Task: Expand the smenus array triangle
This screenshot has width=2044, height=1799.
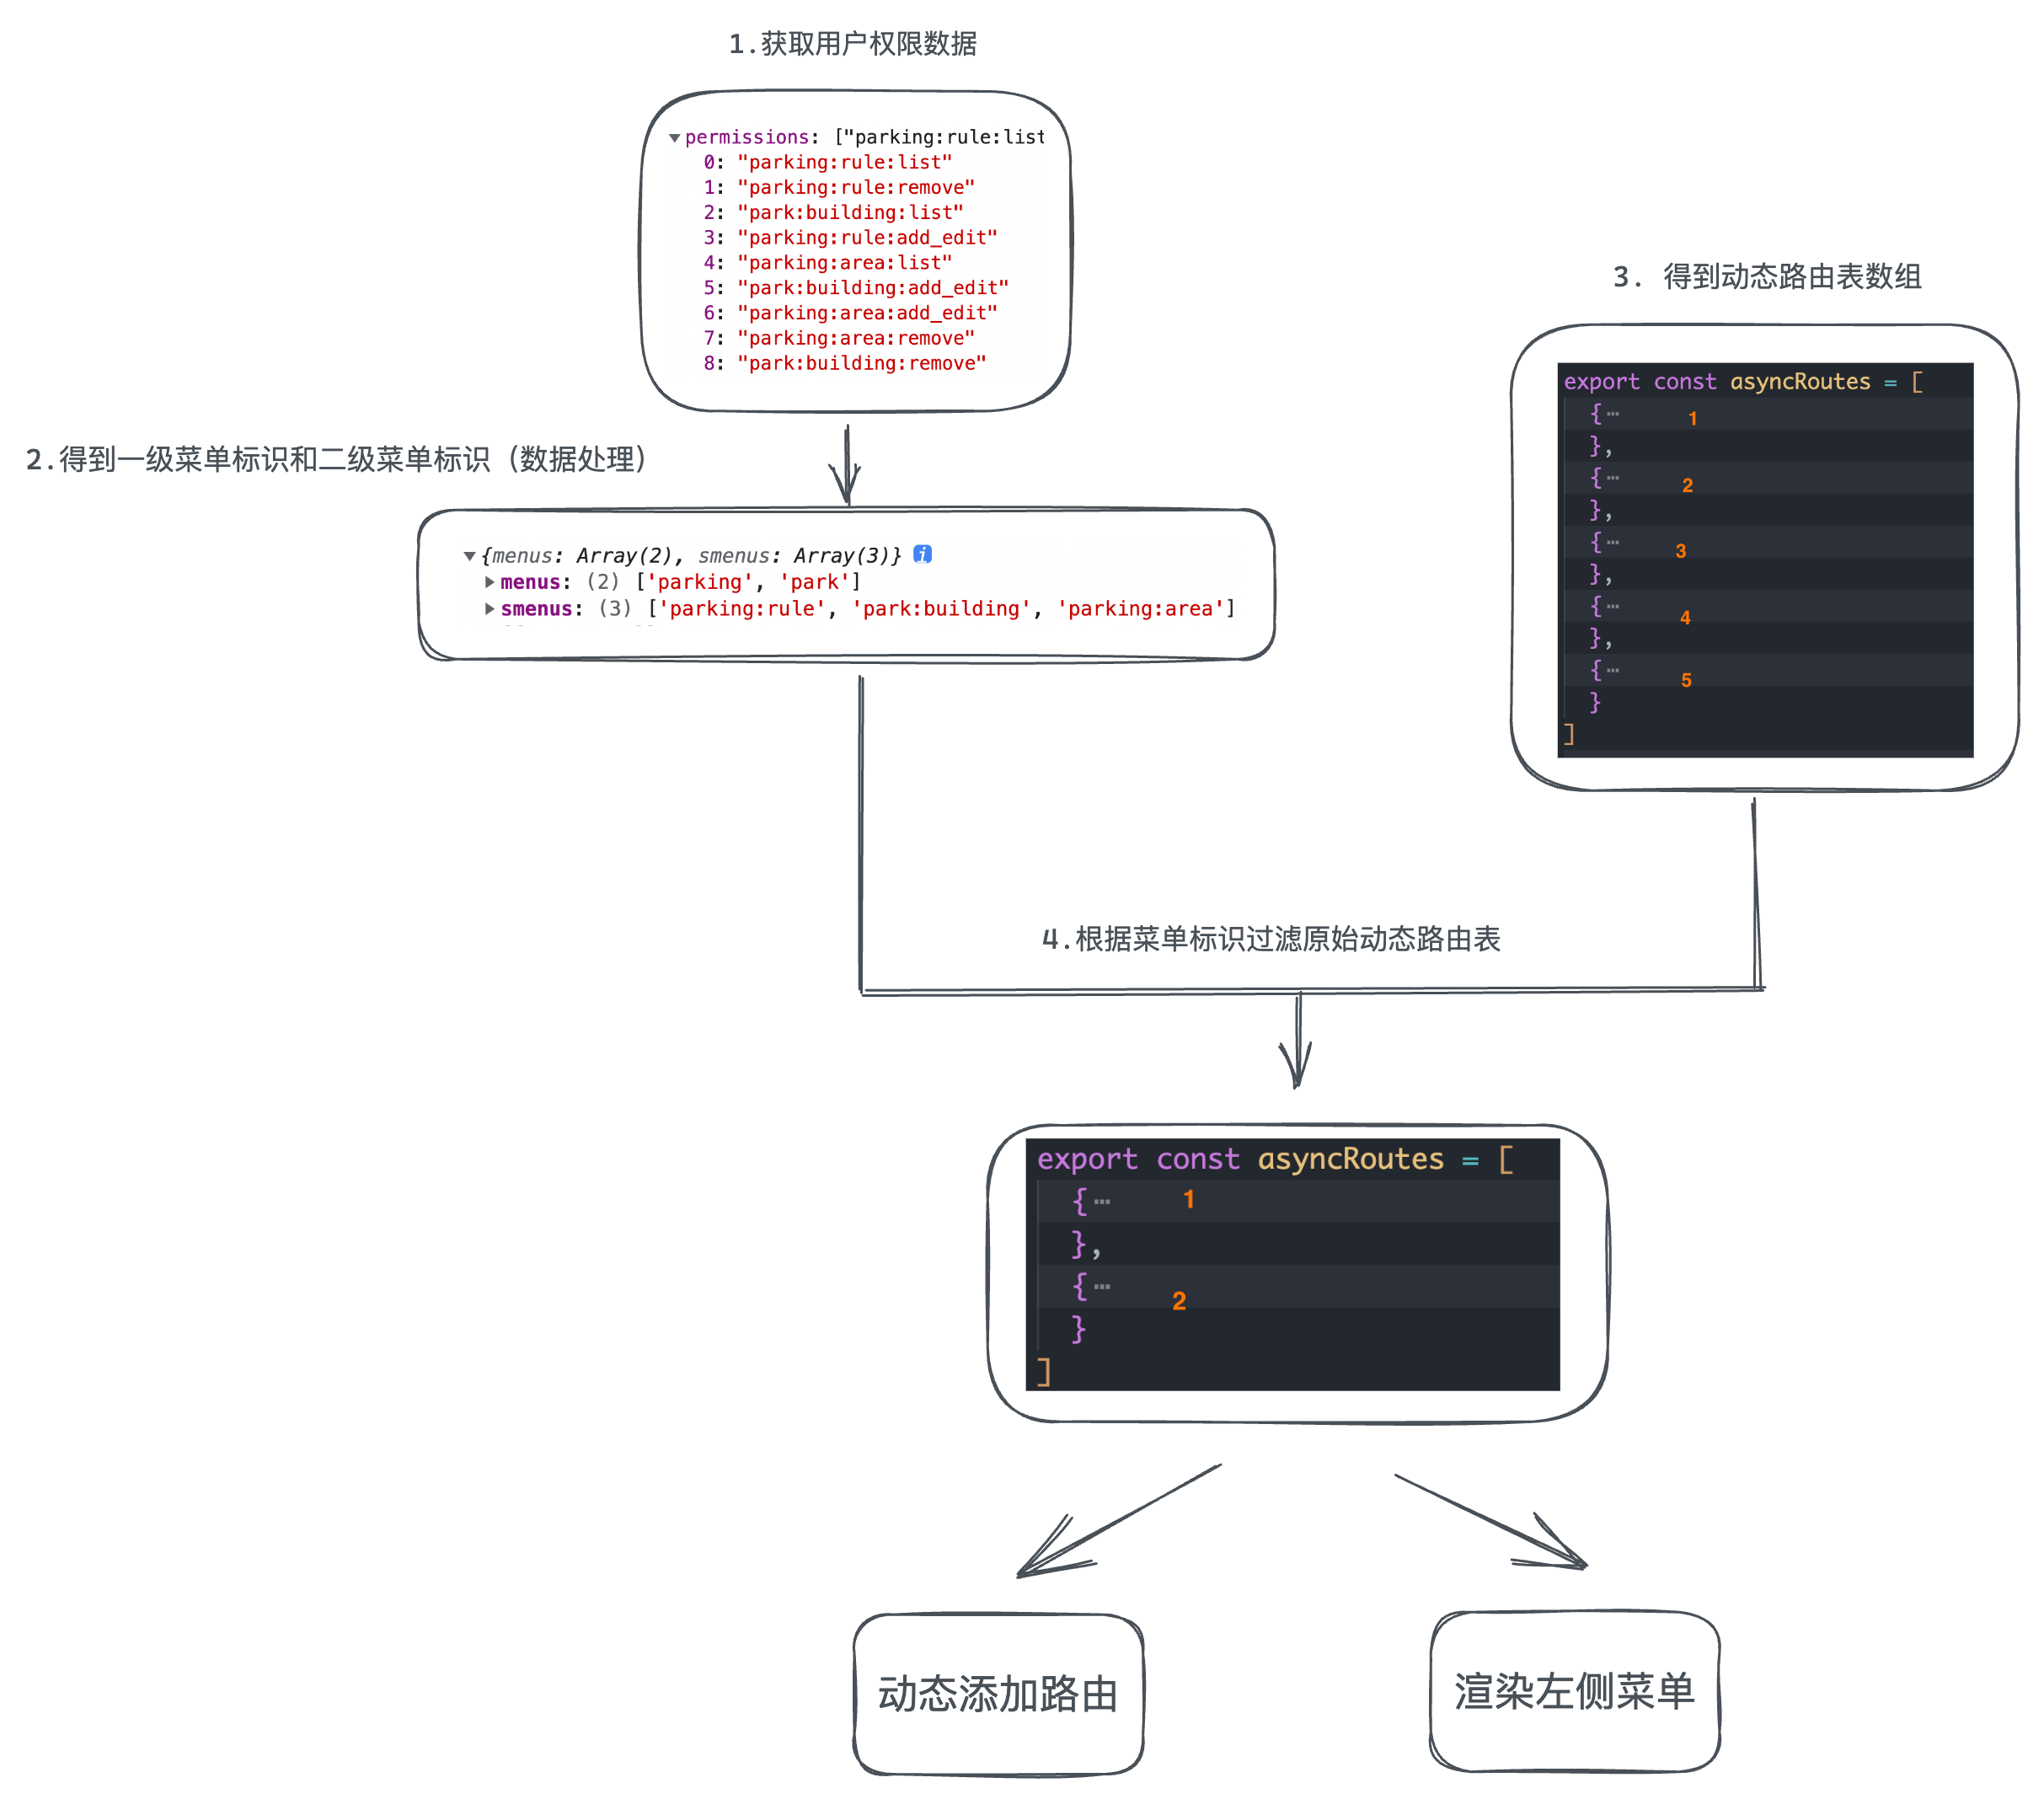Action: [489, 609]
